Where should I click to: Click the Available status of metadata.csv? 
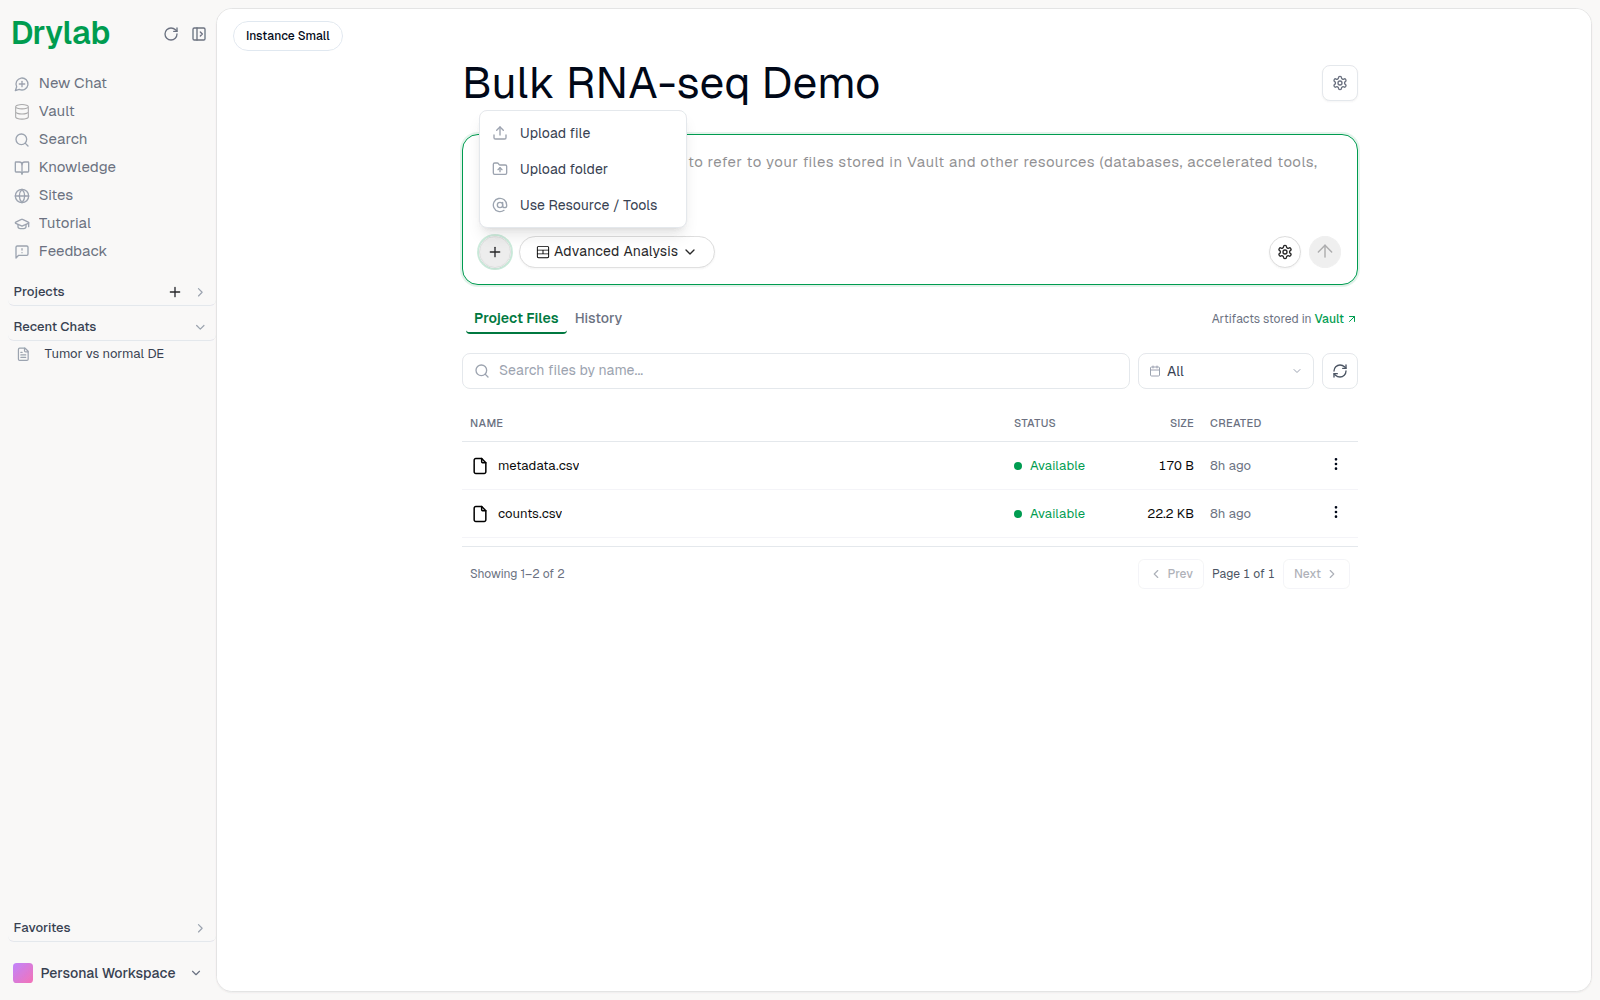(1050, 466)
